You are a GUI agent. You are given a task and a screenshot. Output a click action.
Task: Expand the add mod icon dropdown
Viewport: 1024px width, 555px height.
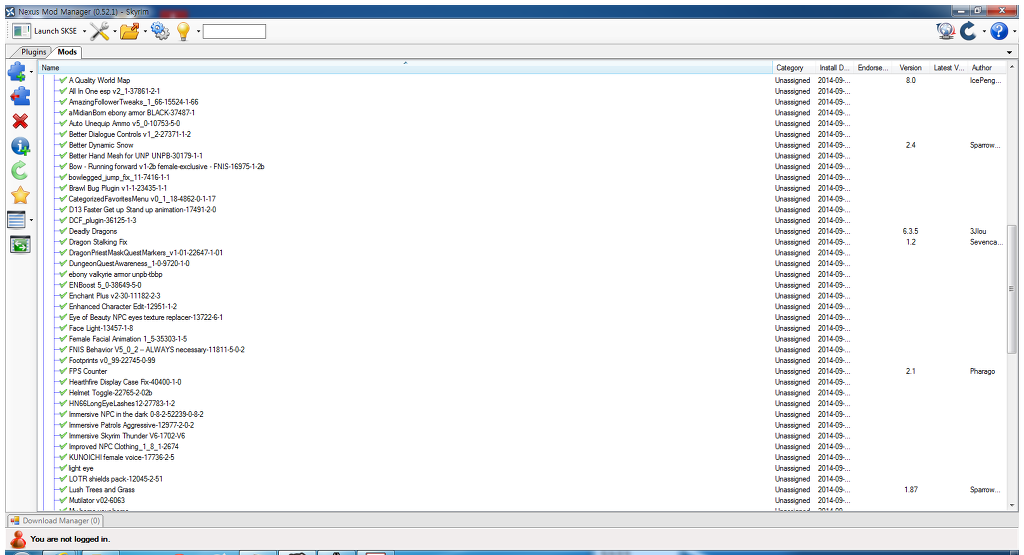point(31,72)
